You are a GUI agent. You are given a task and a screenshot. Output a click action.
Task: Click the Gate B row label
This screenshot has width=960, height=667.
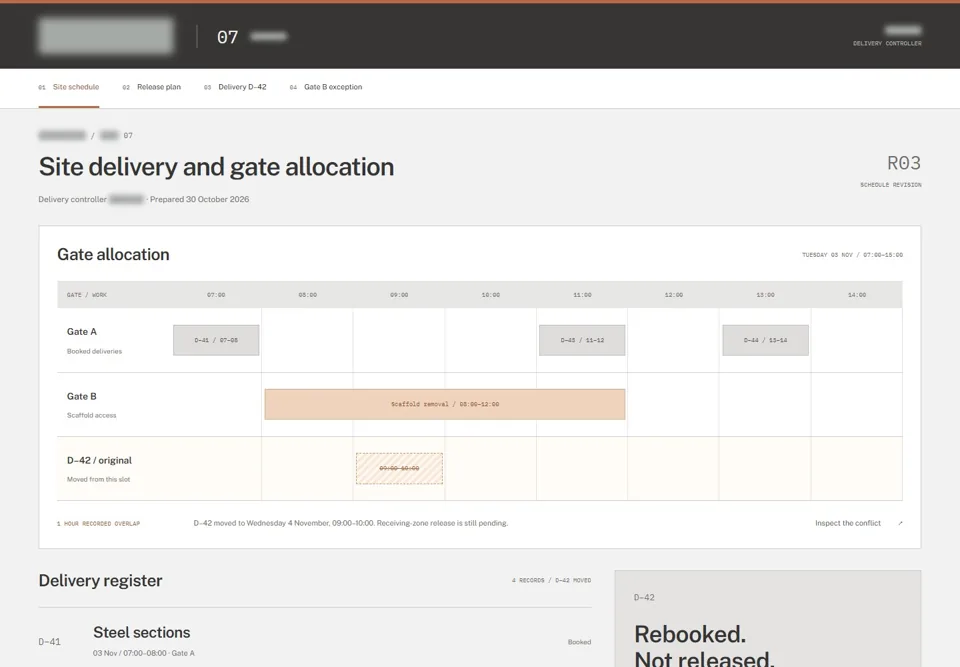click(x=81, y=396)
